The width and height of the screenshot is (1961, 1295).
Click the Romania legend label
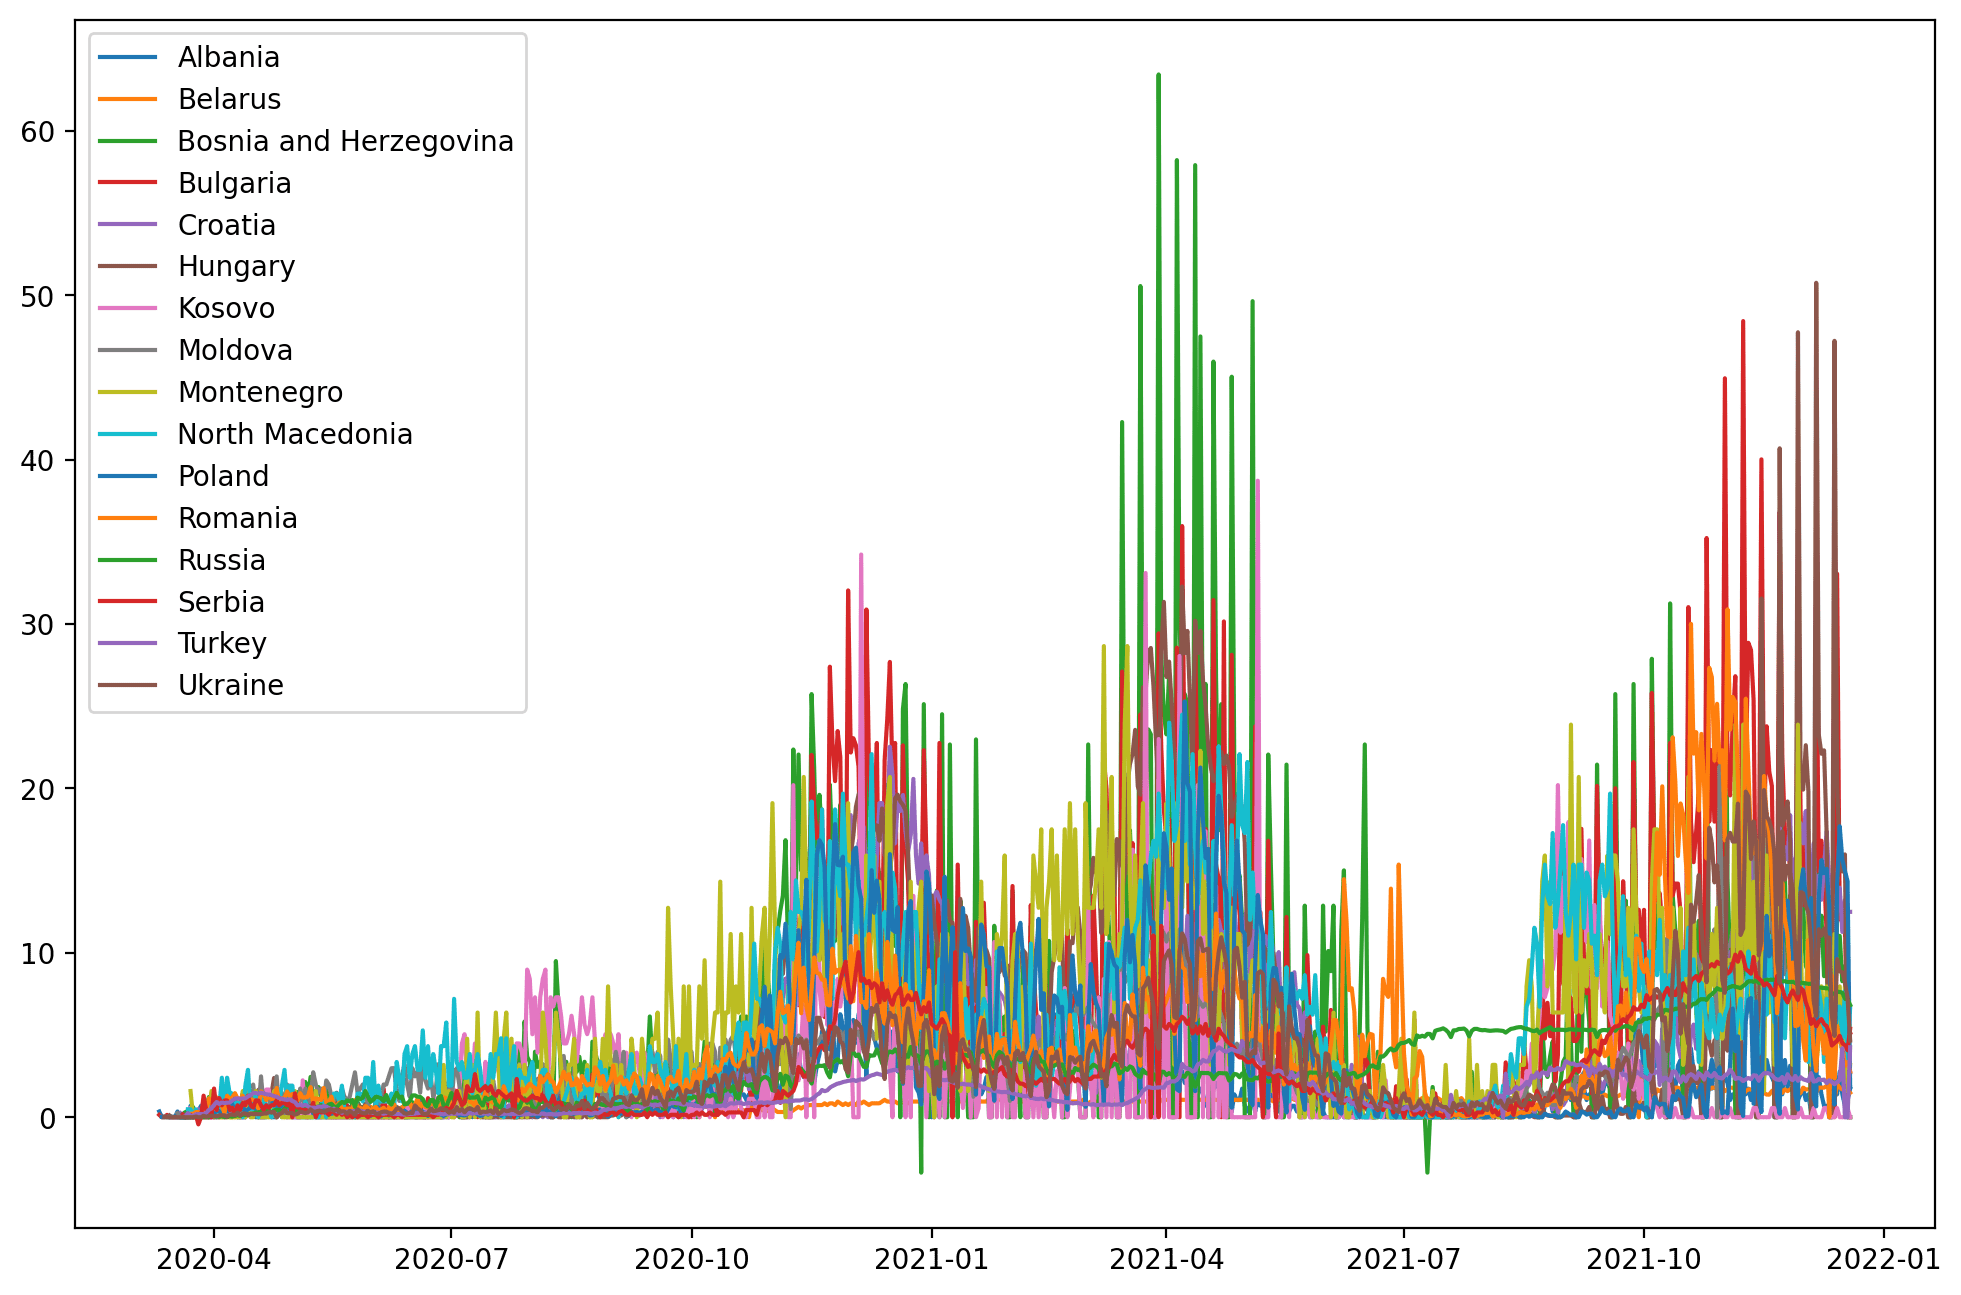(237, 519)
